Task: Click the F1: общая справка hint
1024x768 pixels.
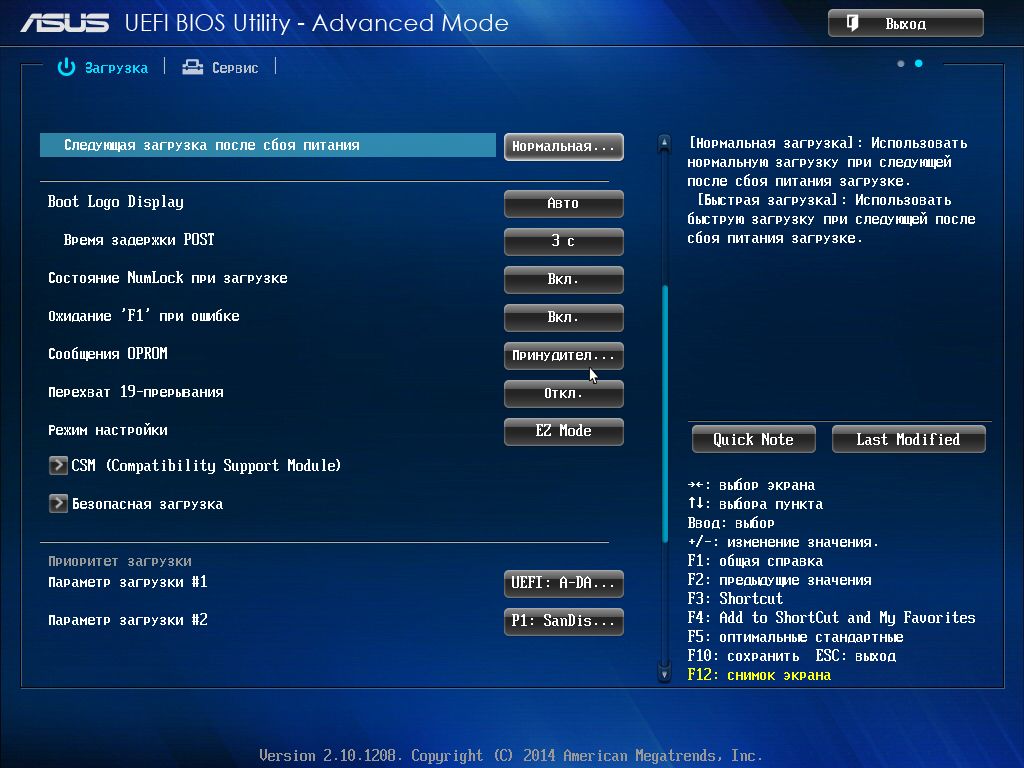Action: point(755,561)
